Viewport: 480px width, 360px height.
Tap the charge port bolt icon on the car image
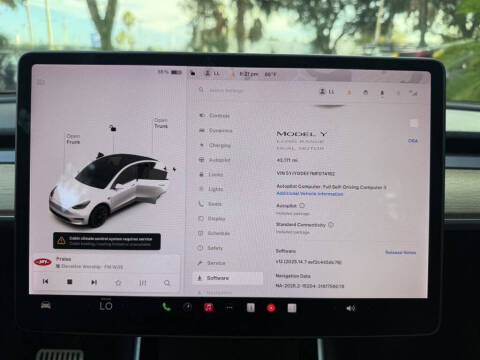pyautogui.click(x=174, y=169)
